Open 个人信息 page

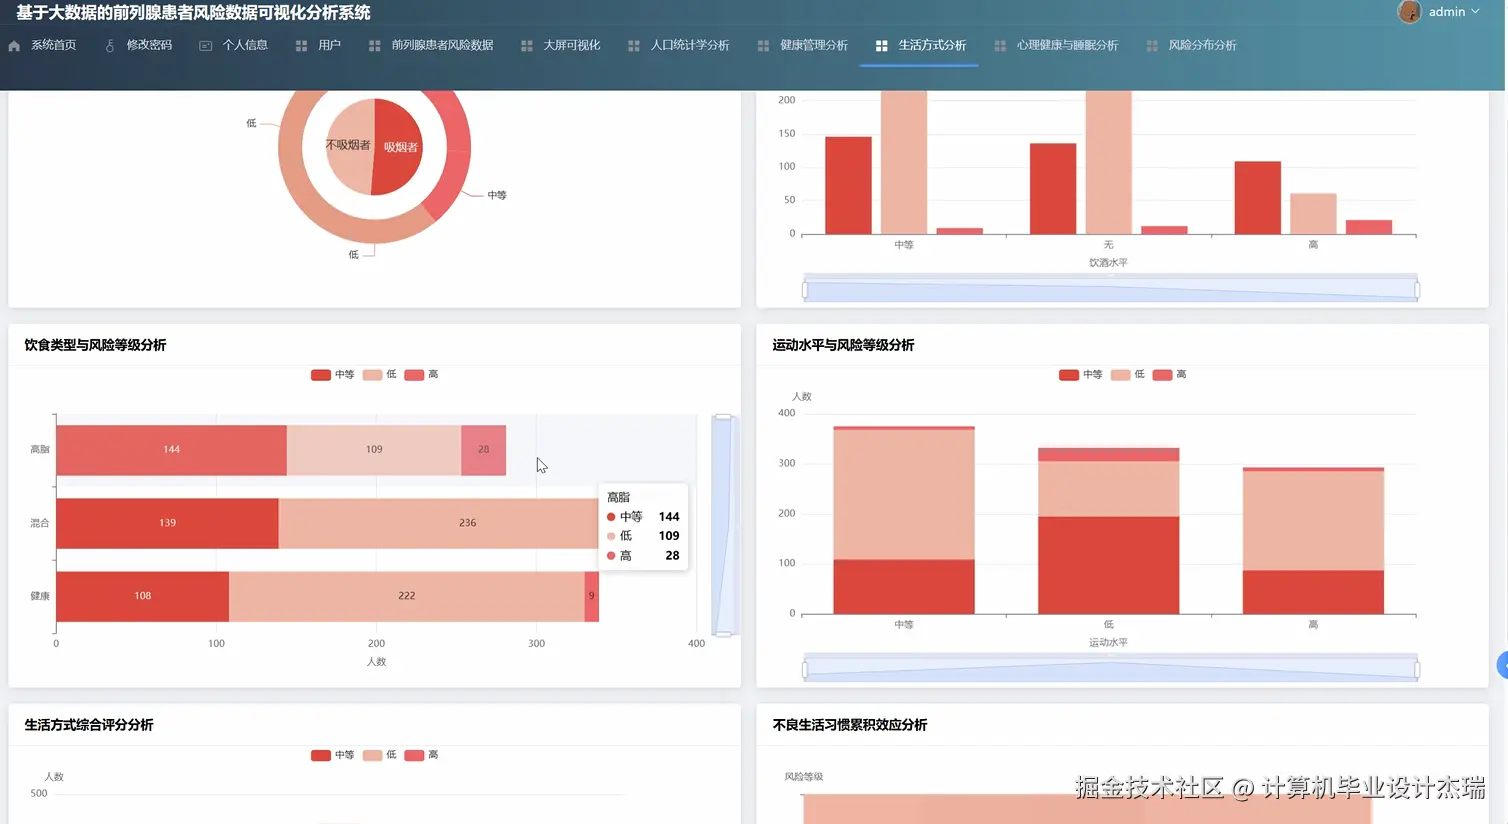(245, 45)
